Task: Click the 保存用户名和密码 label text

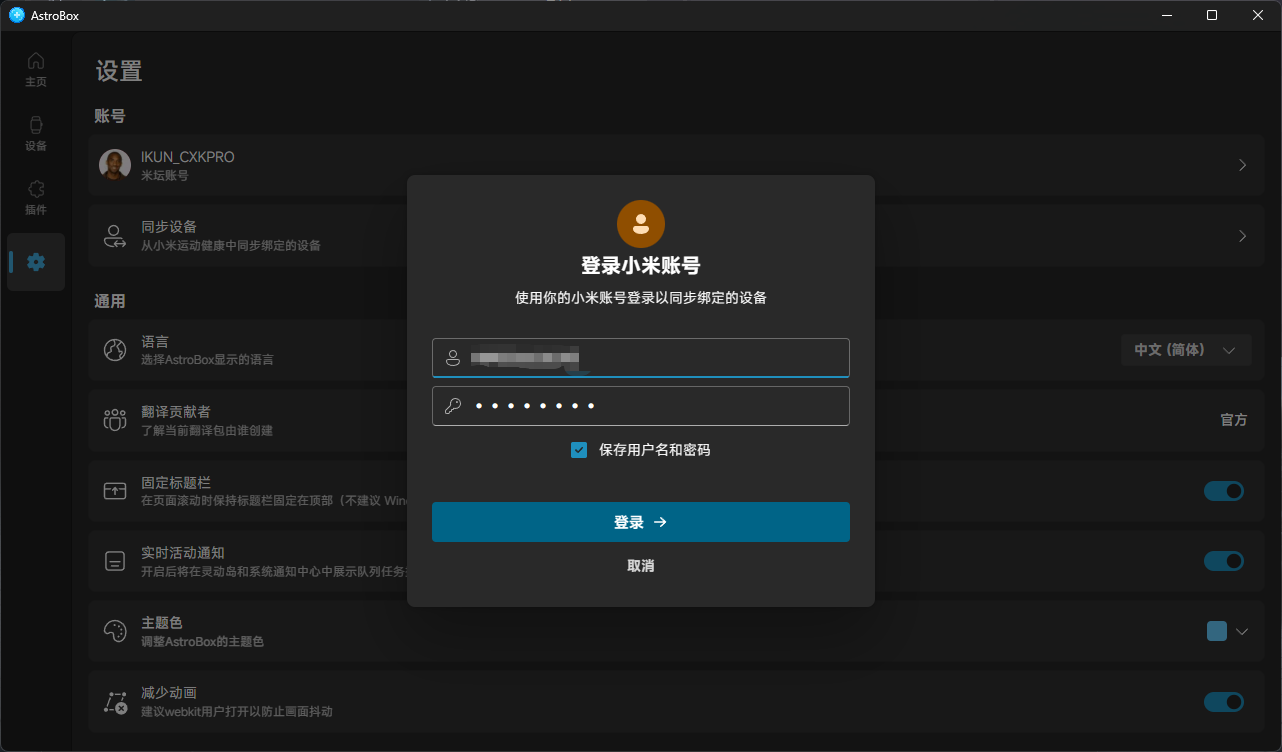Action: coord(655,450)
